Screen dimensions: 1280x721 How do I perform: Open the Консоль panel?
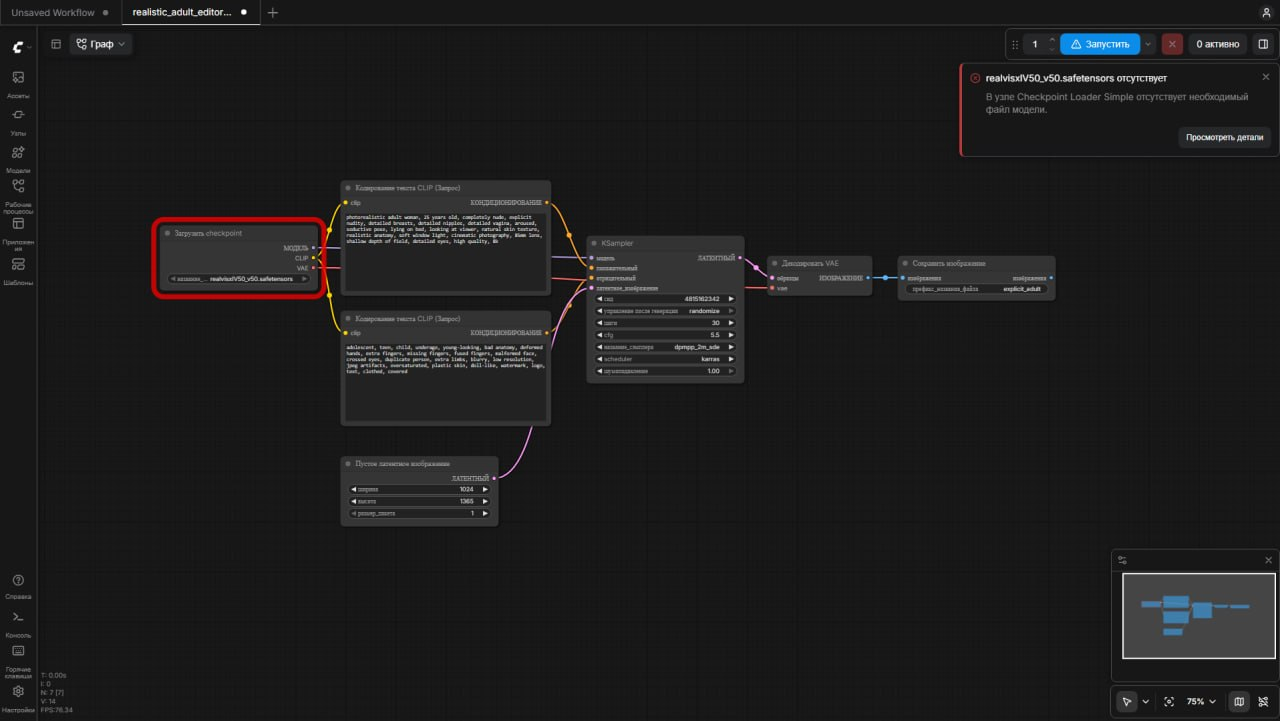[x=18, y=624]
